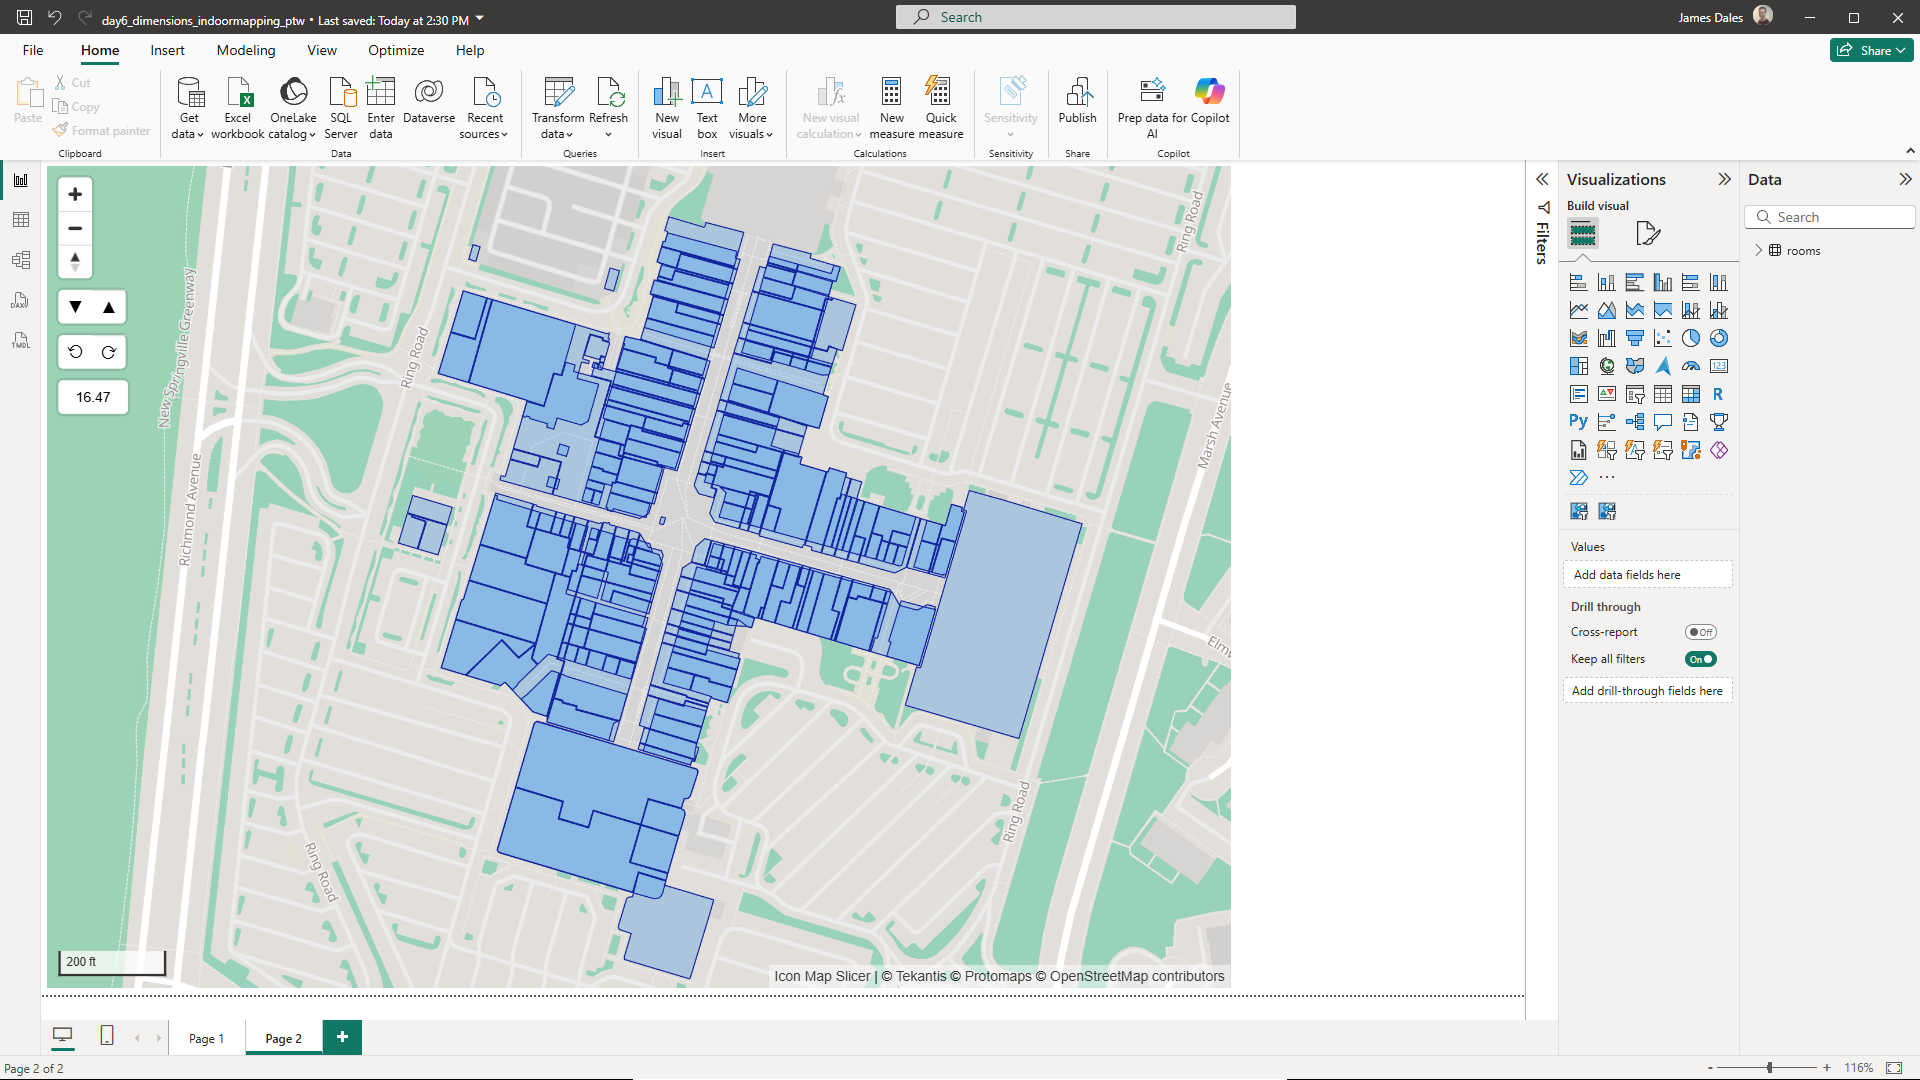This screenshot has height=1080, width=1920.
Task: Switch to Page 1 tab
Action: point(206,1038)
